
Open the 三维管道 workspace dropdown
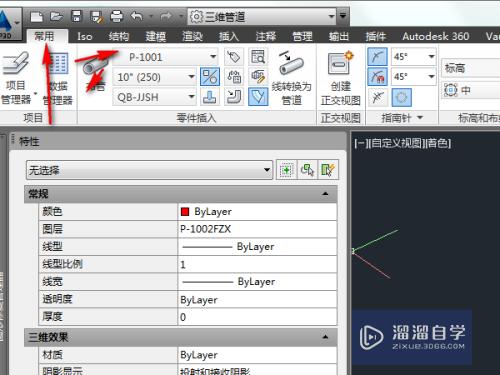point(262,16)
